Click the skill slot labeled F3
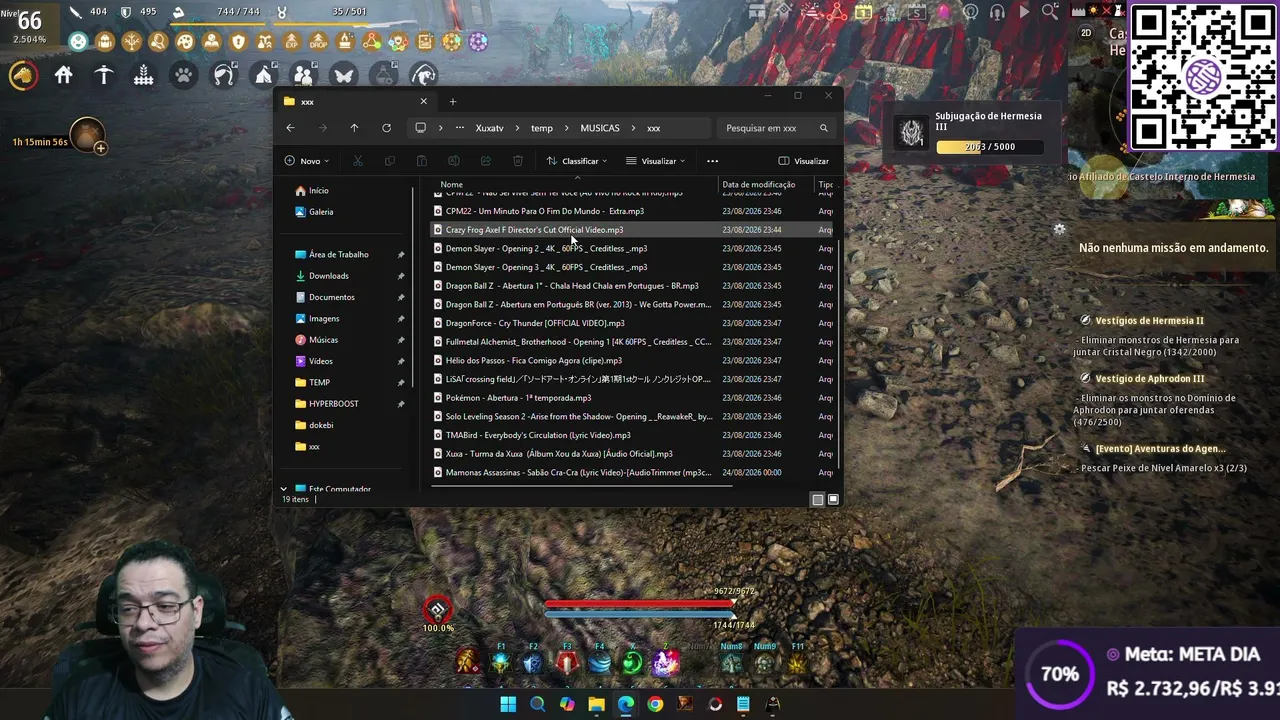This screenshot has width=1280, height=720. tap(567, 662)
